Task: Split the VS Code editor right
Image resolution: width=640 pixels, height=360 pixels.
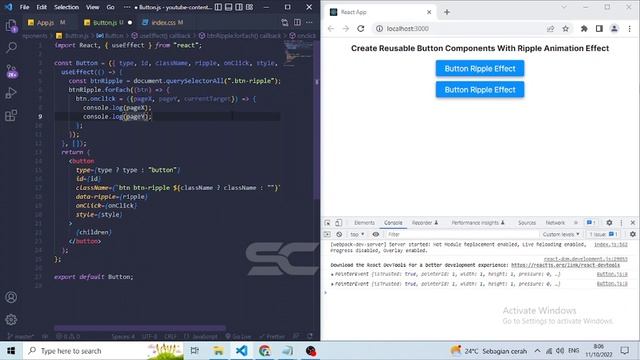Action: pyautogui.click(x=297, y=22)
